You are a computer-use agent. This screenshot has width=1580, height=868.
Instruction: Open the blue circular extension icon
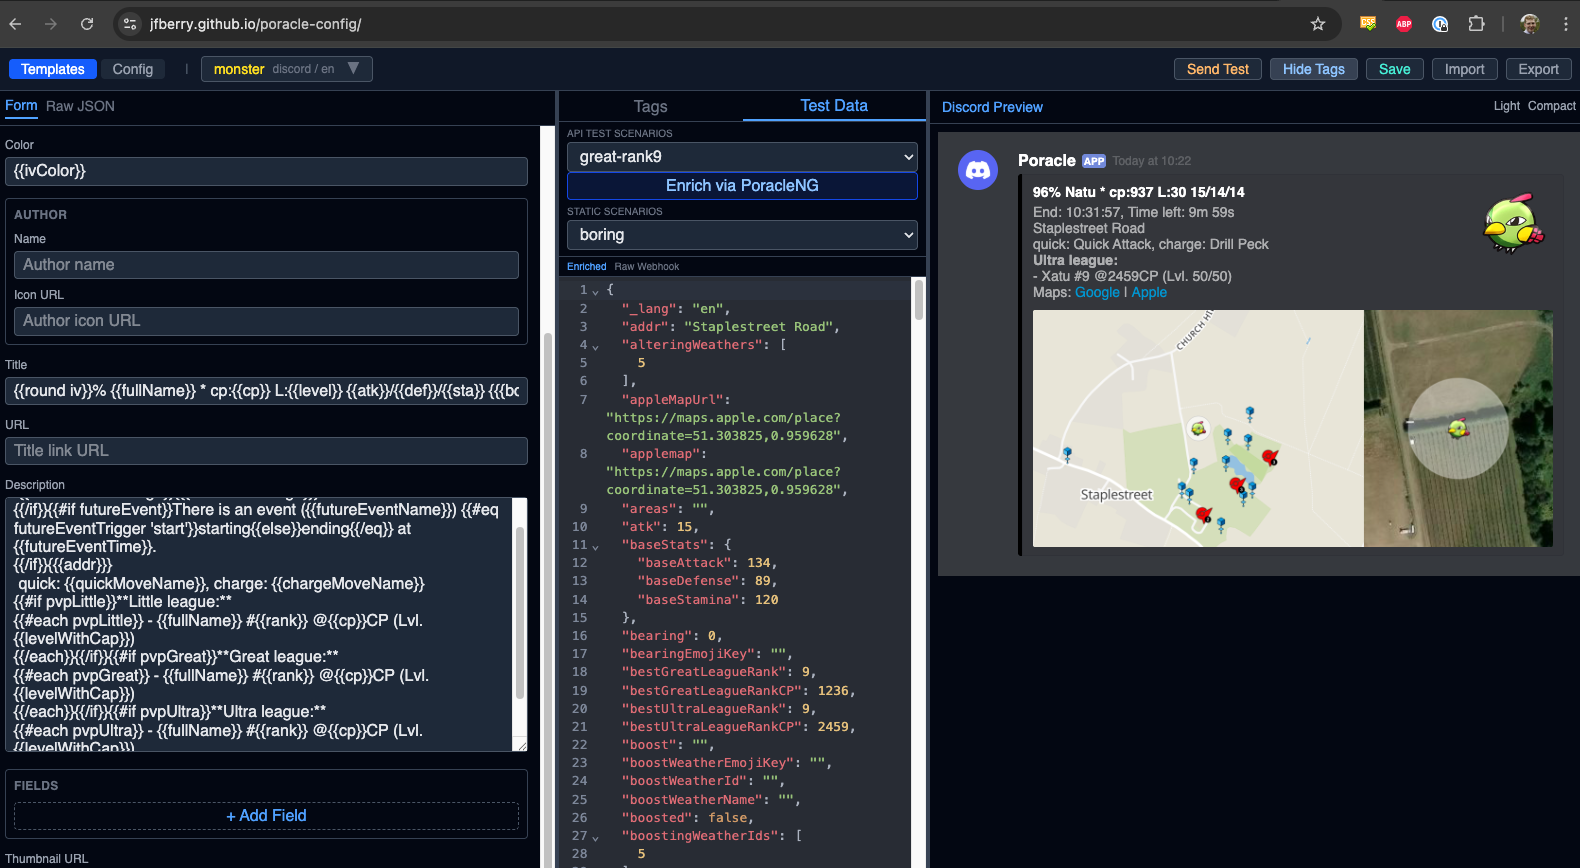[x=1440, y=24]
